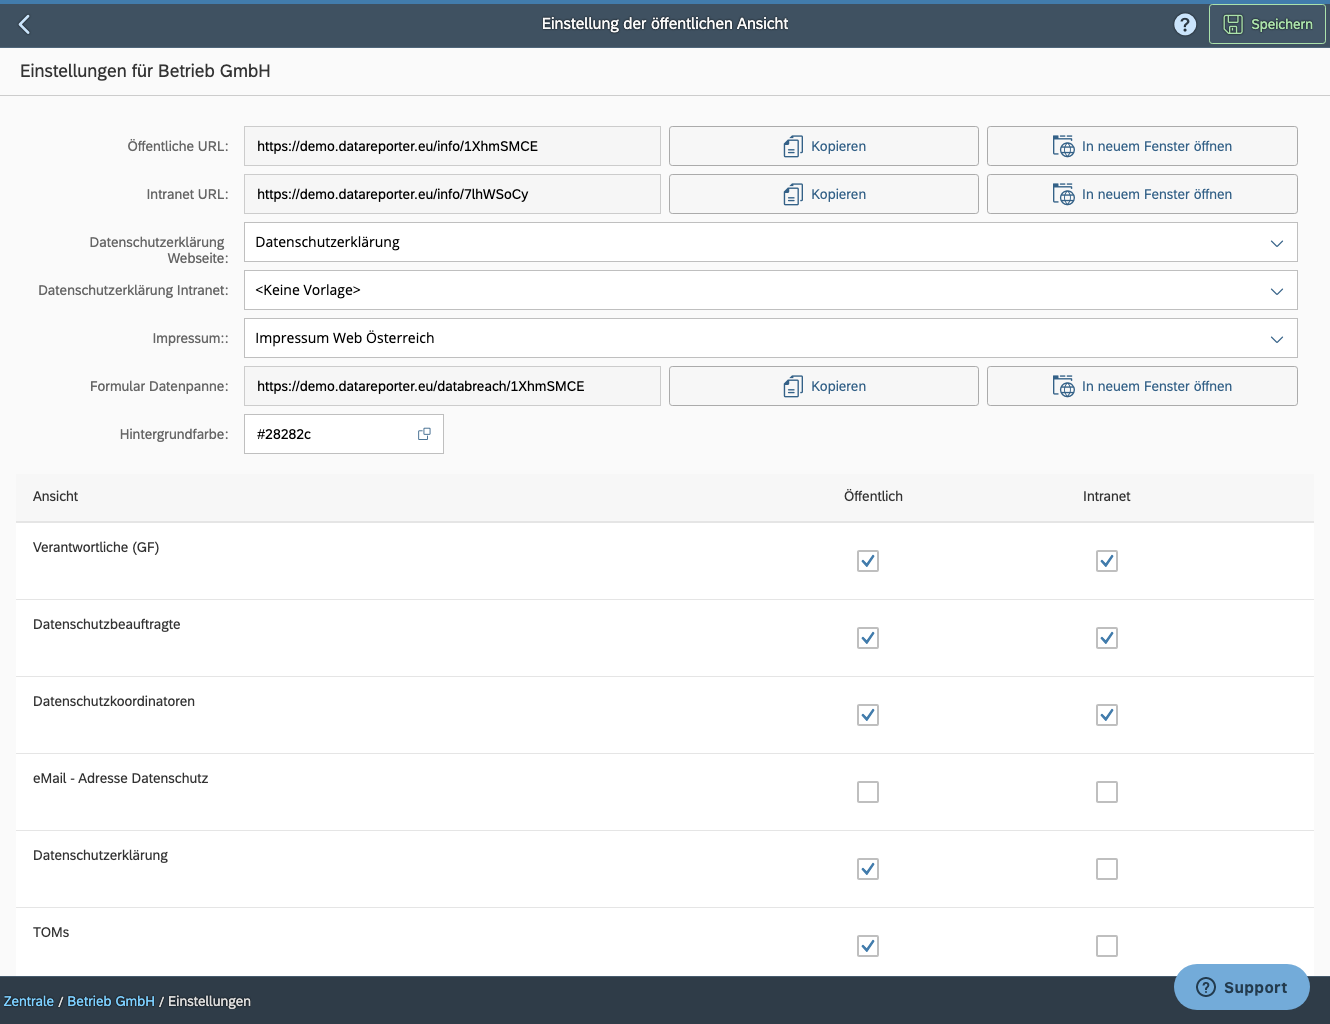Click Kopieren for the Öffentliche URL
The width and height of the screenshot is (1330, 1024).
tap(823, 146)
